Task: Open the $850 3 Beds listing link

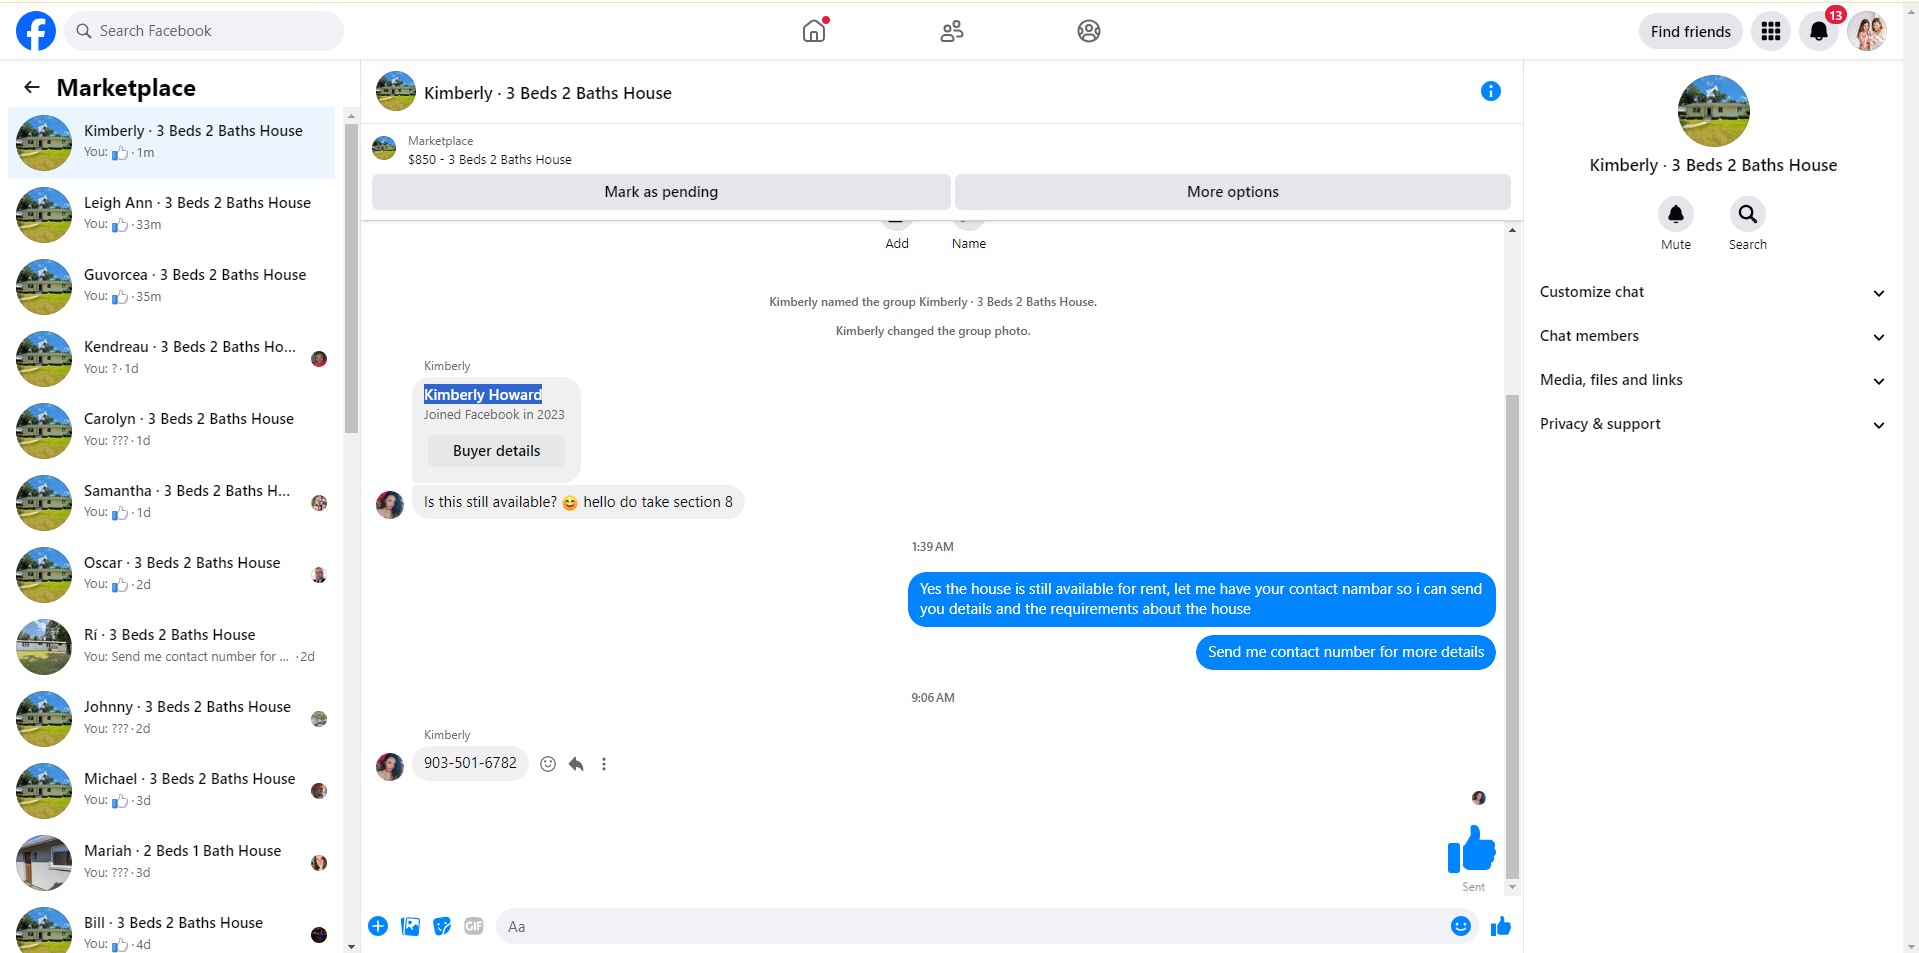Action: point(490,160)
